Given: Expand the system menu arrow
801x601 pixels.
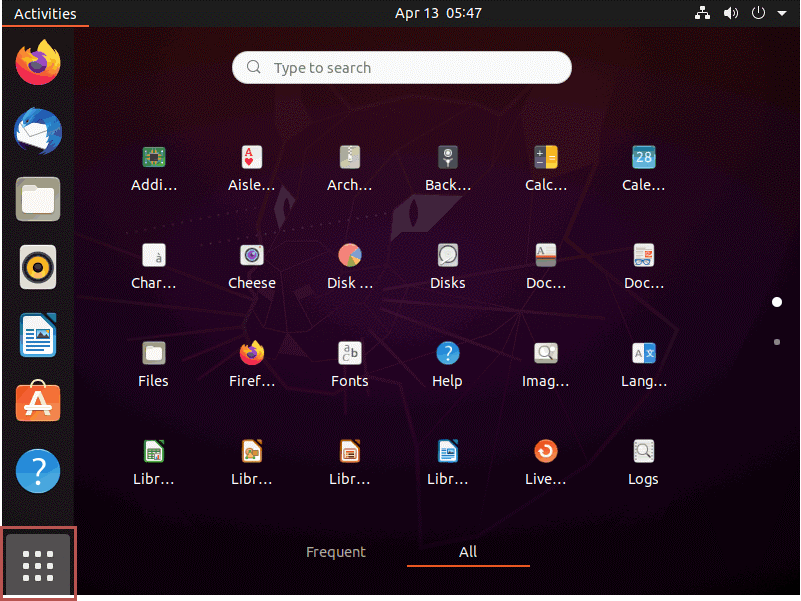Looking at the screenshot, I should (782, 14).
